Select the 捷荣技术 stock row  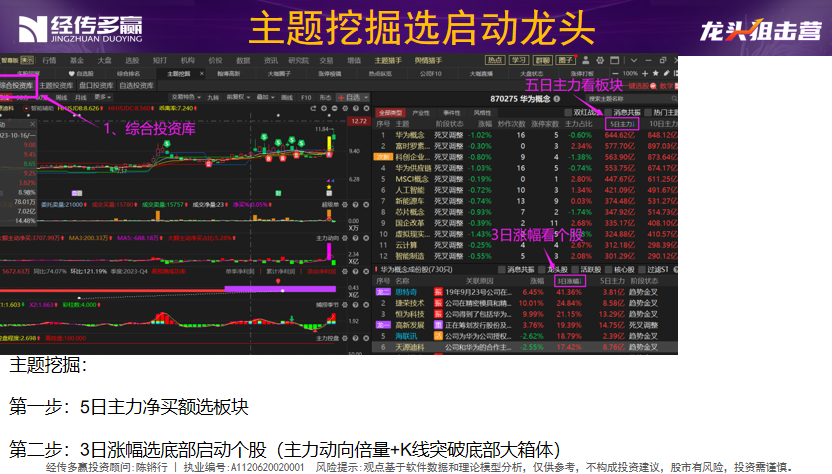pyautogui.click(x=525, y=303)
